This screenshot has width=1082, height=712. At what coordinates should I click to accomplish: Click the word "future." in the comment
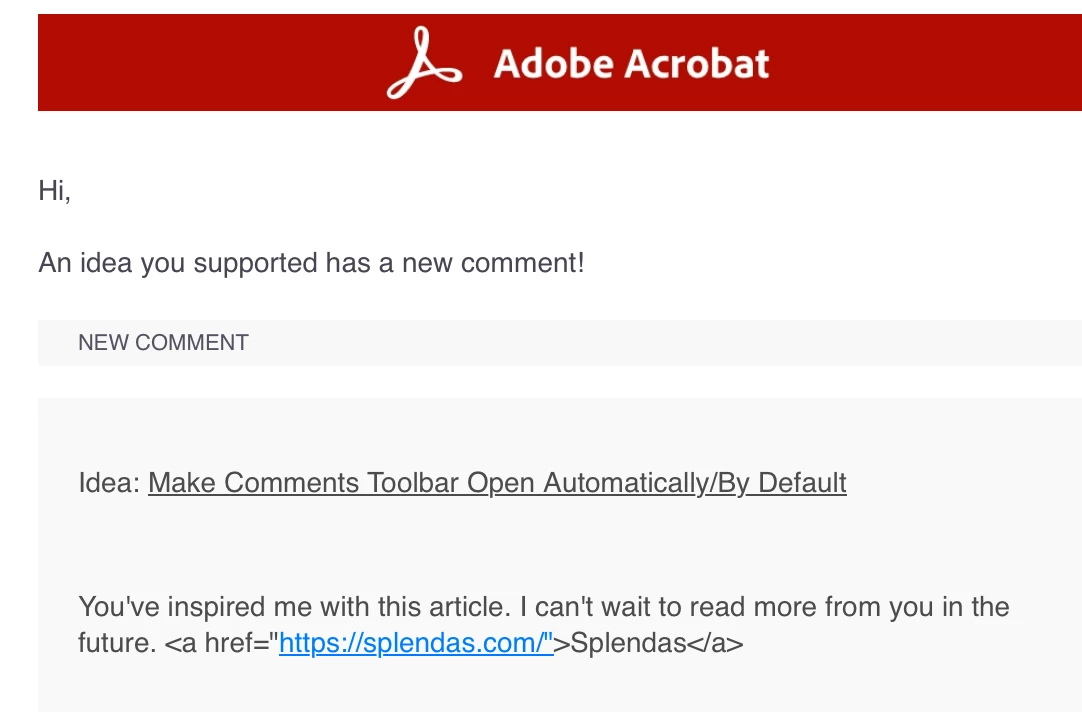(x=117, y=643)
